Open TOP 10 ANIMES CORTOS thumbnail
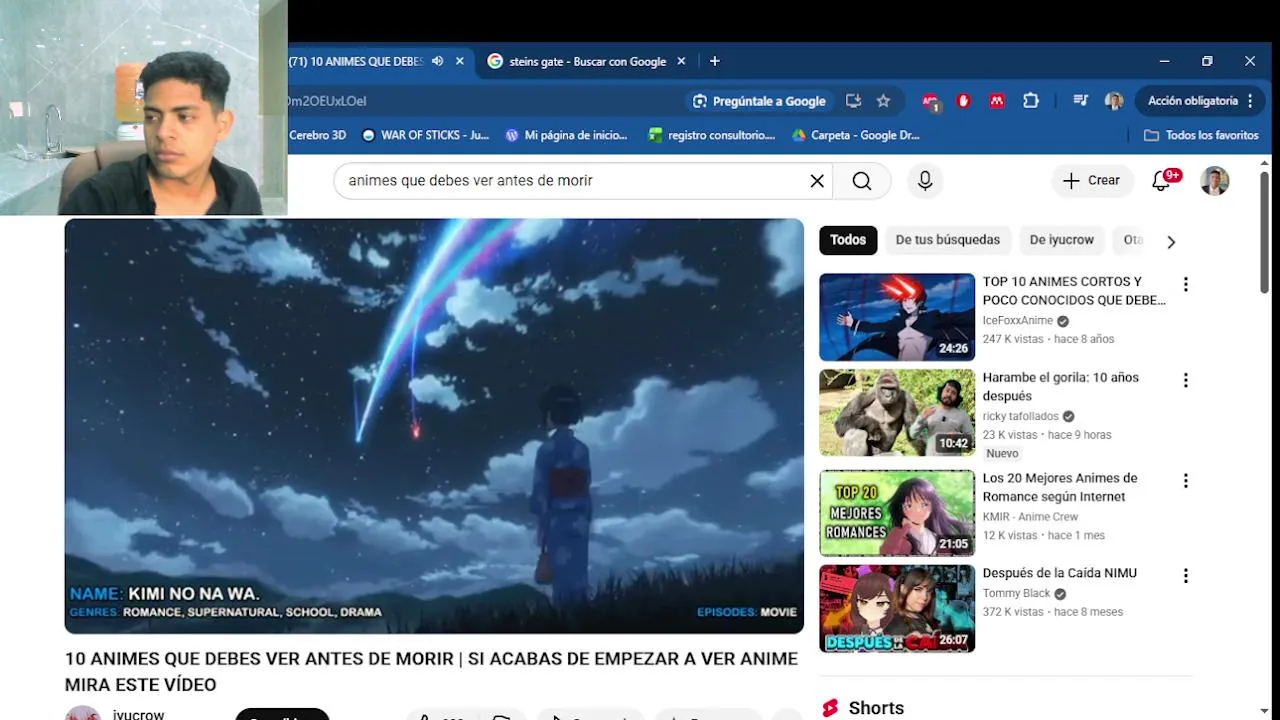The width and height of the screenshot is (1280, 720). 897,317
